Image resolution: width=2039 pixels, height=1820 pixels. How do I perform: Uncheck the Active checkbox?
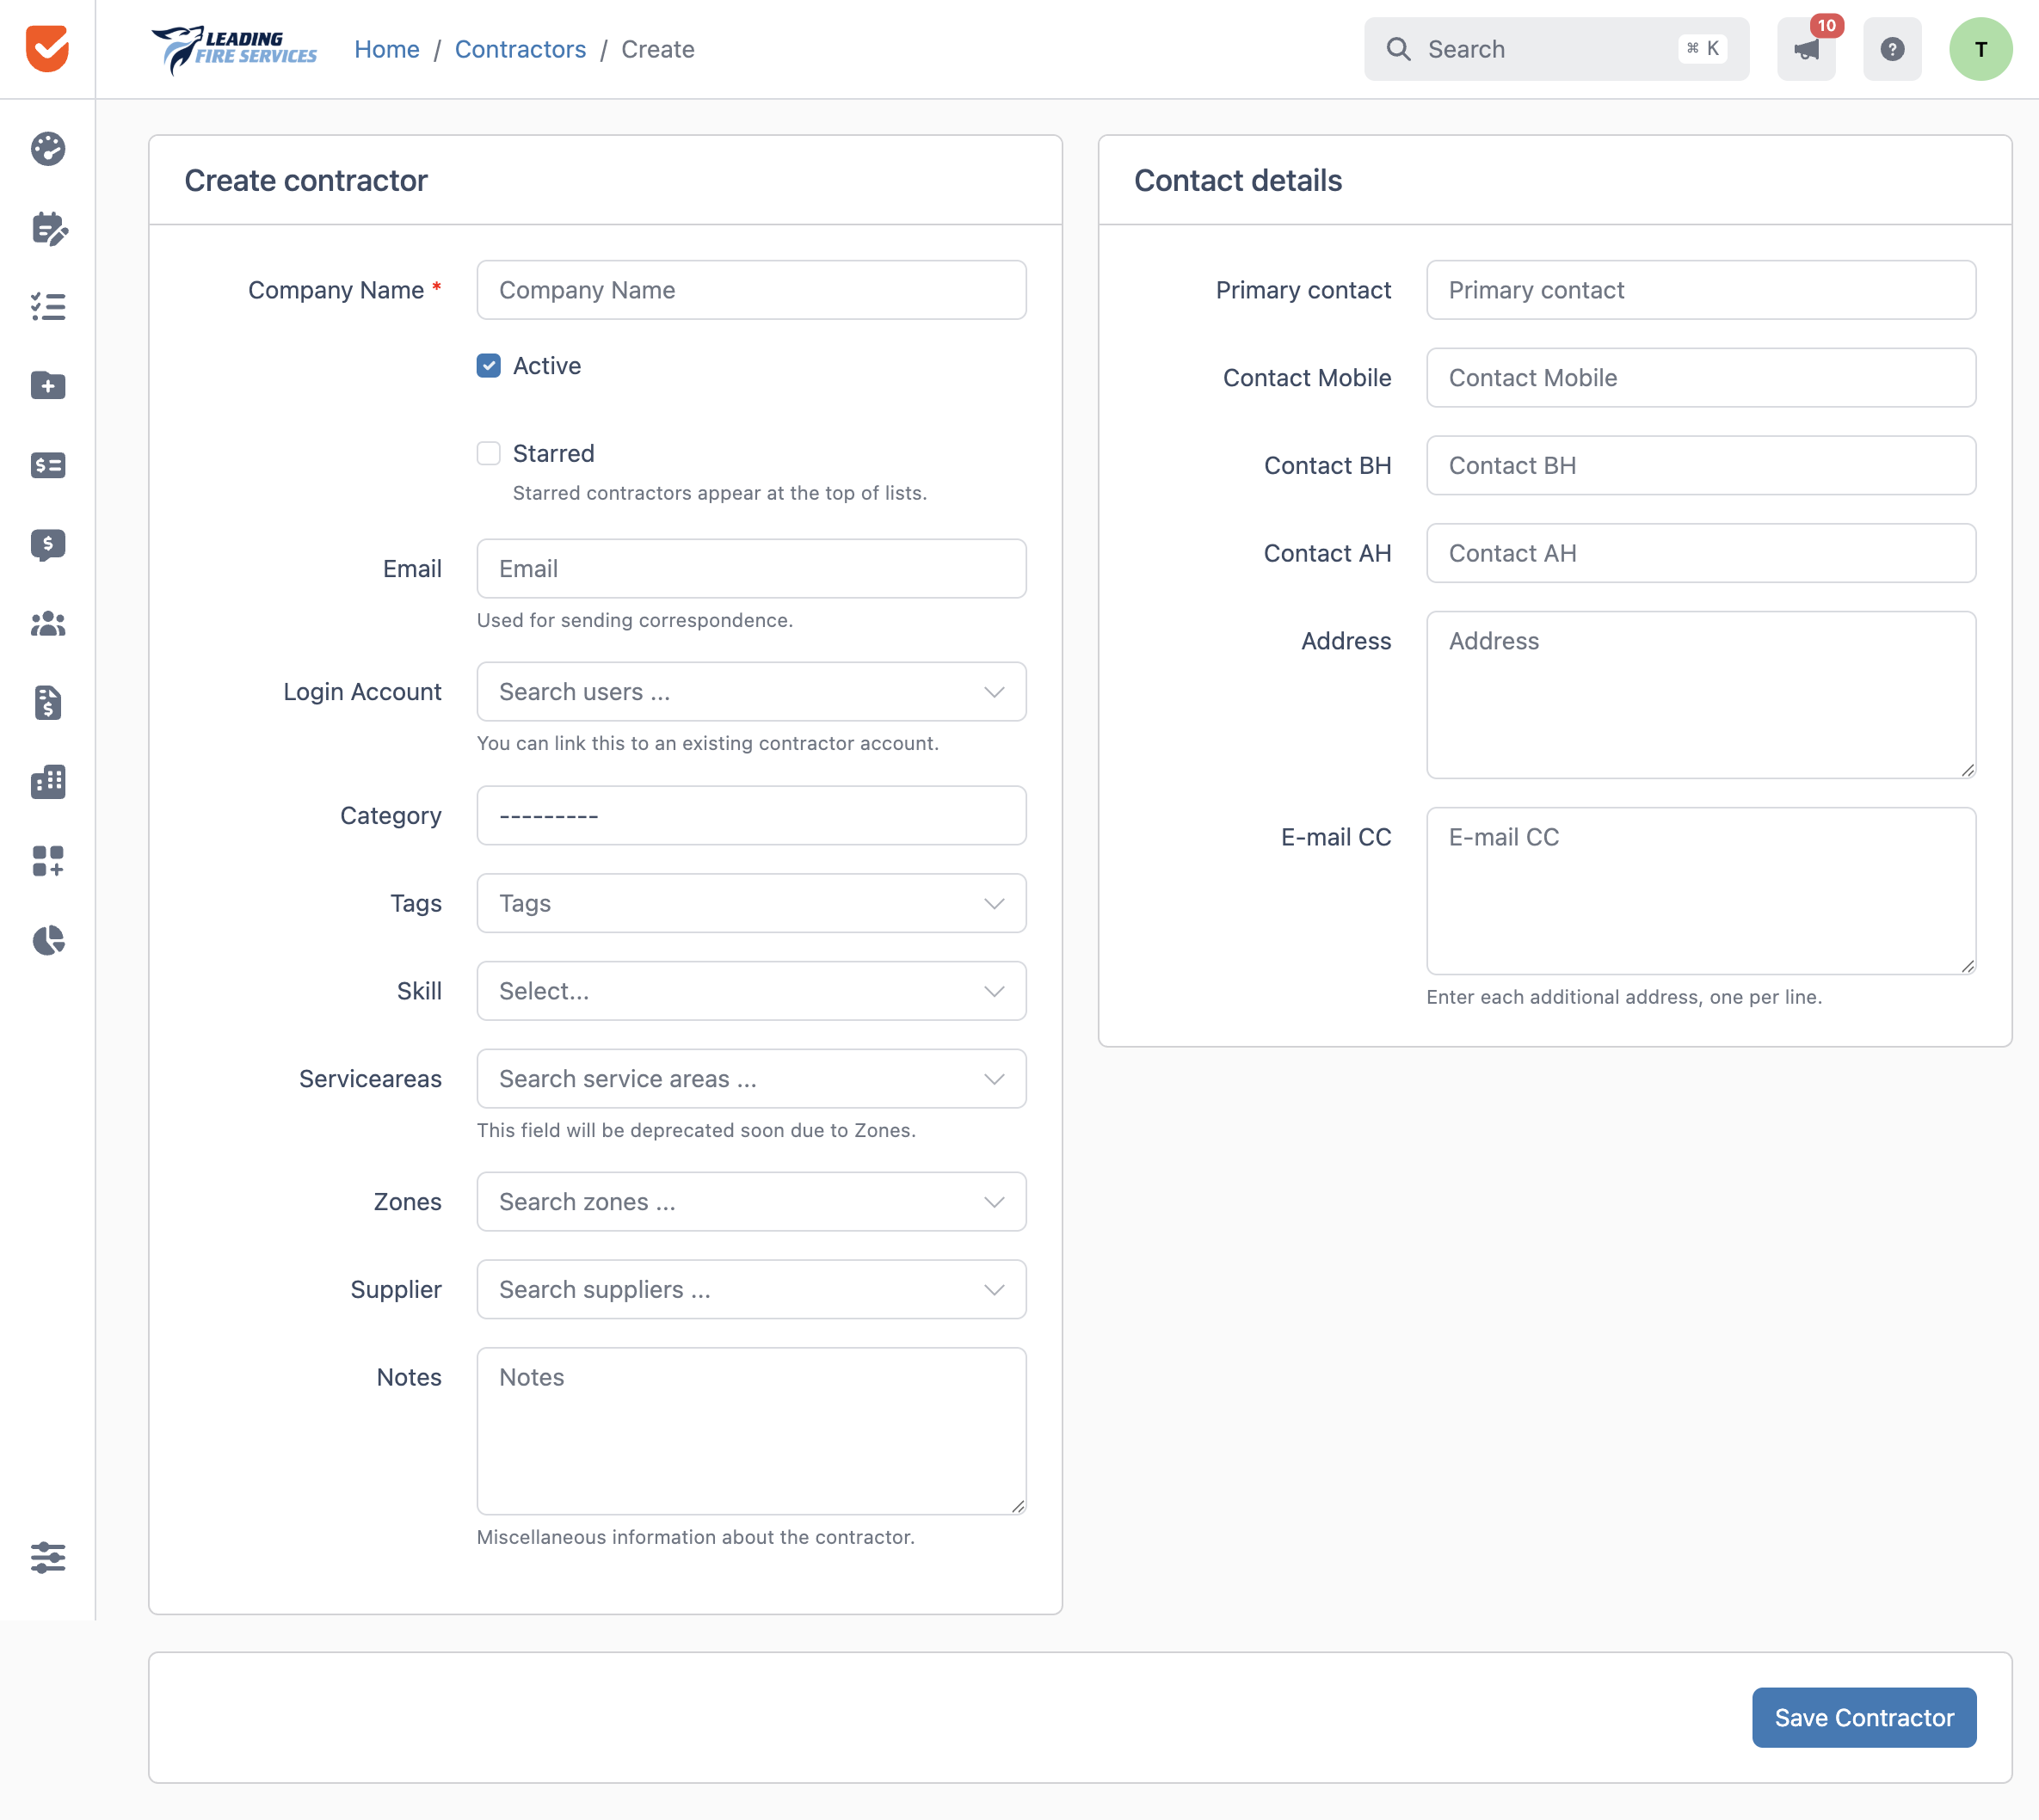[x=488, y=366]
